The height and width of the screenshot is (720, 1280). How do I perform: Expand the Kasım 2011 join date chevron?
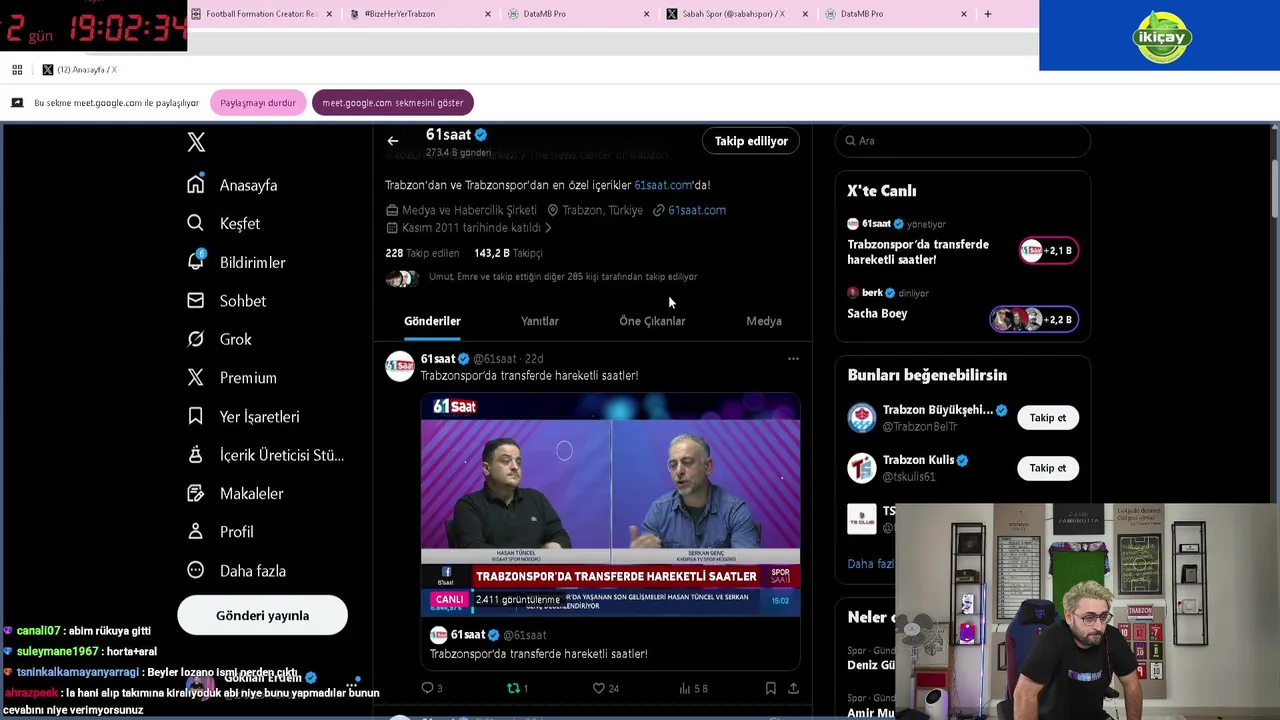pyautogui.click(x=547, y=228)
